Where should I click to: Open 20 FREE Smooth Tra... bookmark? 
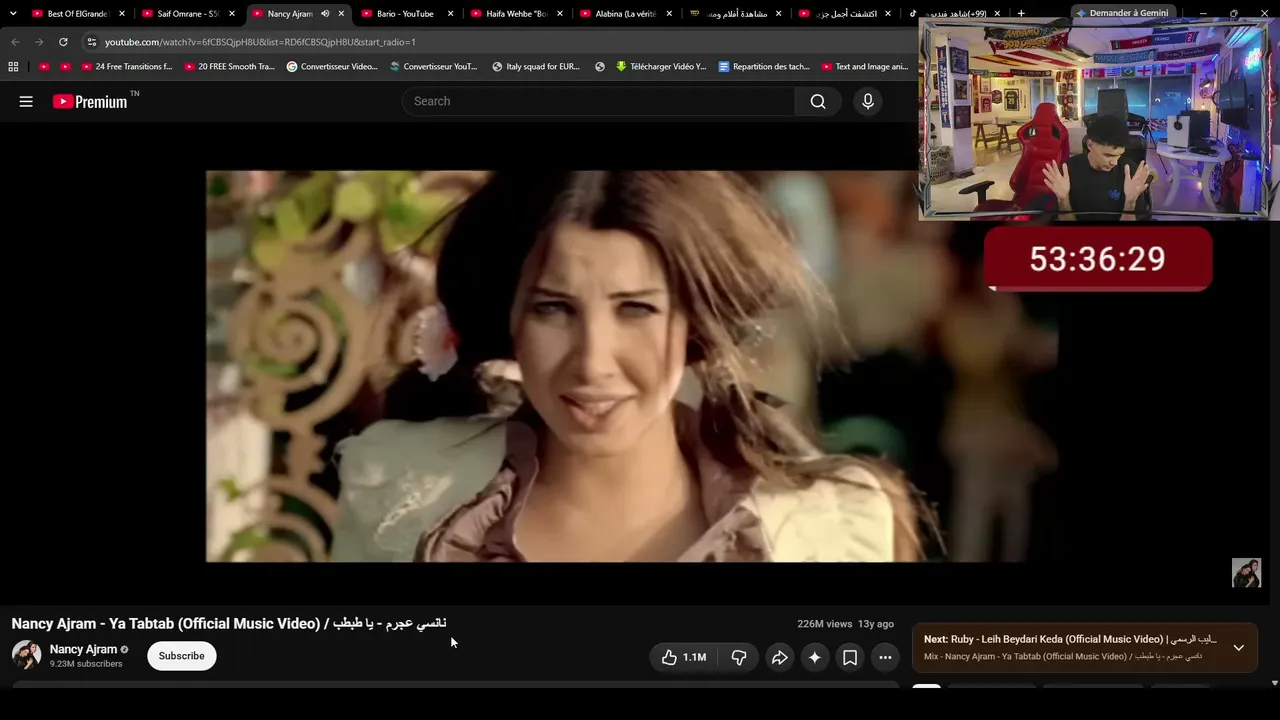point(230,67)
